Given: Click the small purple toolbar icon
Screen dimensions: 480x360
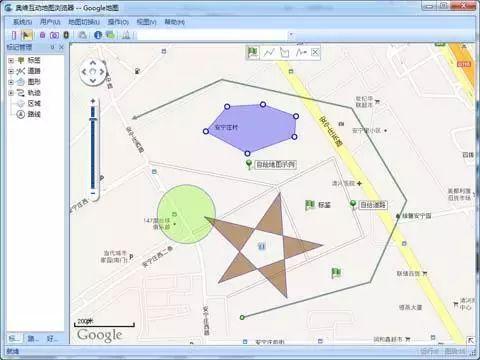Looking at the screenshot, I should point(42,35).
